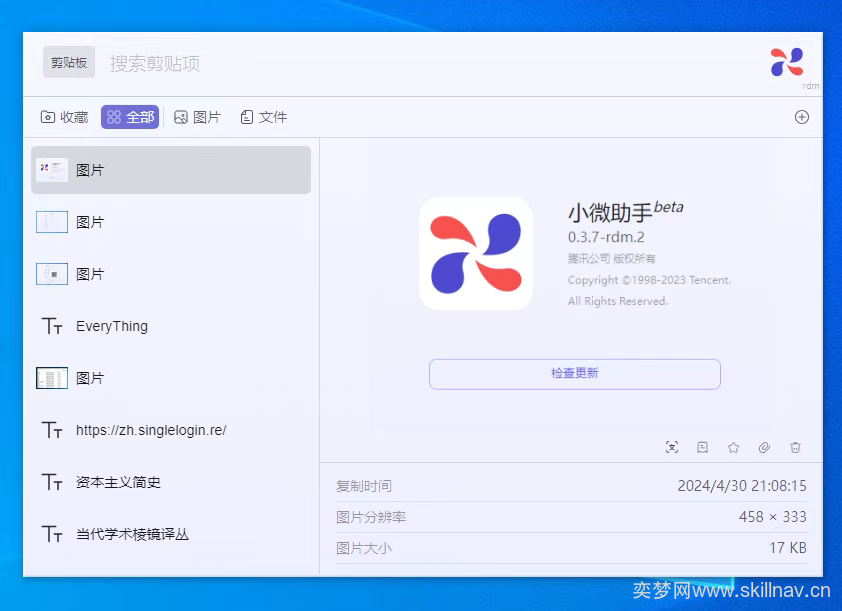The width and height of the screenshot is (842, 611).
Task: Click the image size value 17 KB
Action: [x=788, y=548]
